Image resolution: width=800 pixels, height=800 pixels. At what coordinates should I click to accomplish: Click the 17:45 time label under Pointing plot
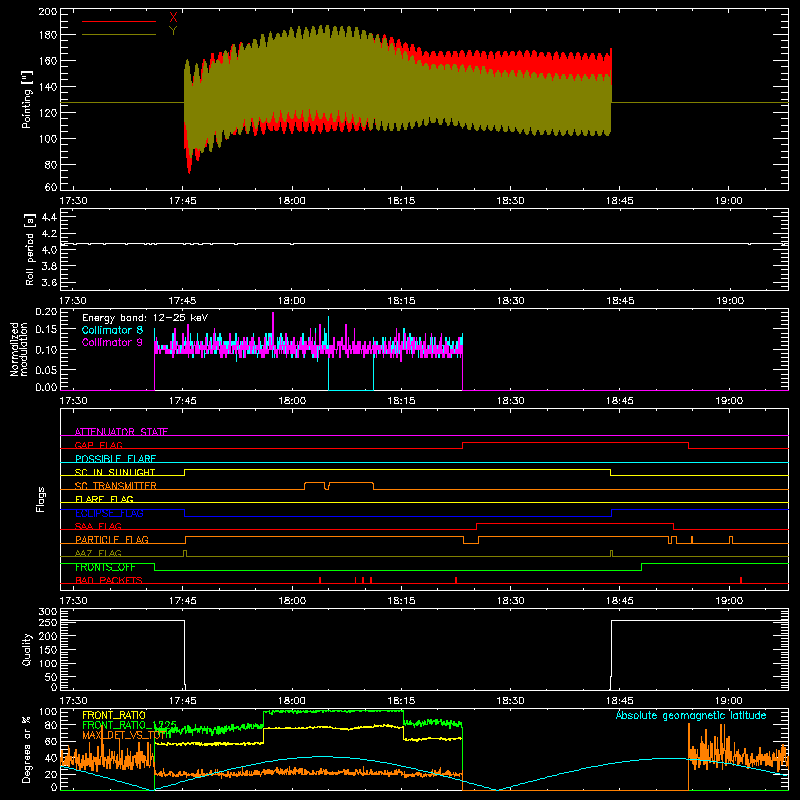pos(183,201)
